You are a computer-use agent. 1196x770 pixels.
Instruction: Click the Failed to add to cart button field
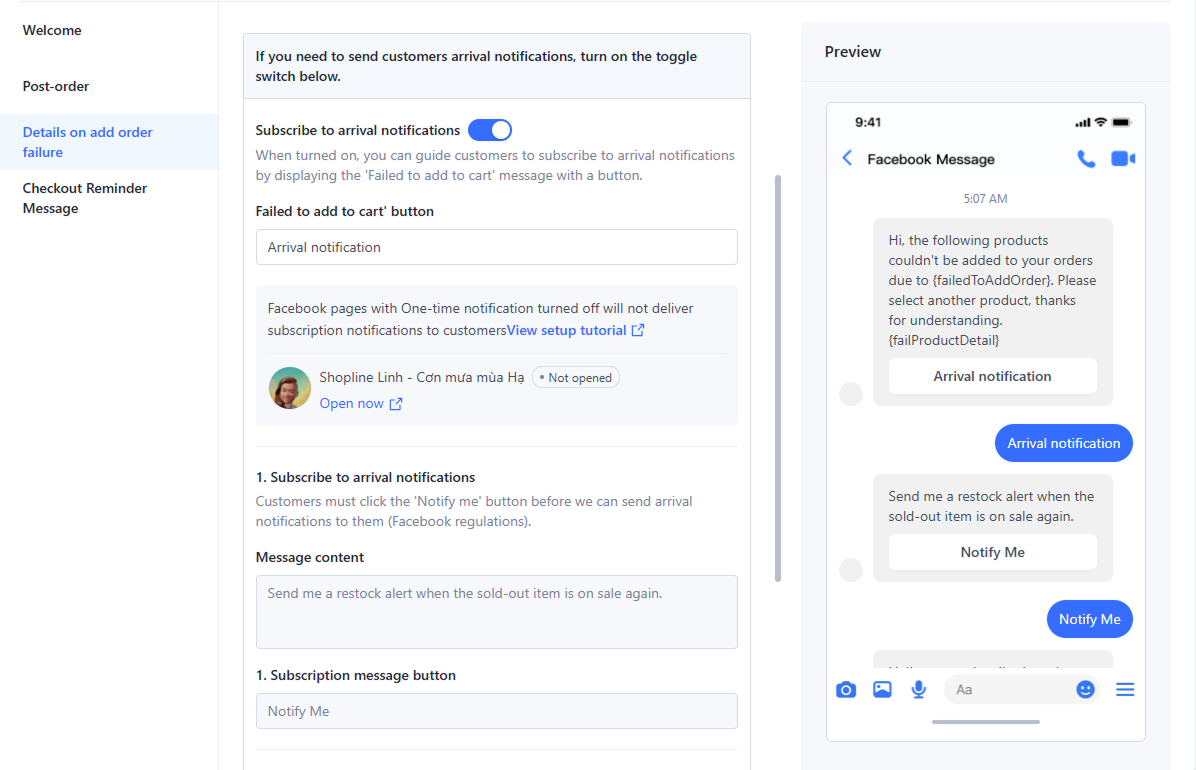496,247
